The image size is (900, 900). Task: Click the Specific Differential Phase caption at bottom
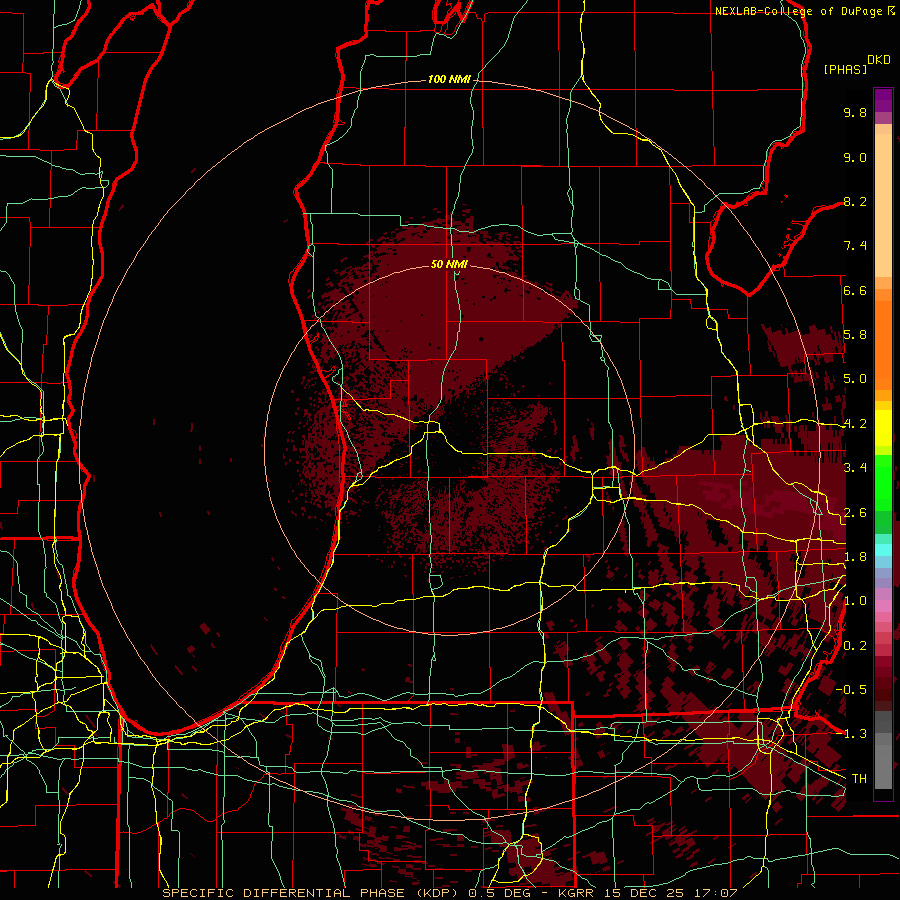pyautogui.click(x=450, y=893)
